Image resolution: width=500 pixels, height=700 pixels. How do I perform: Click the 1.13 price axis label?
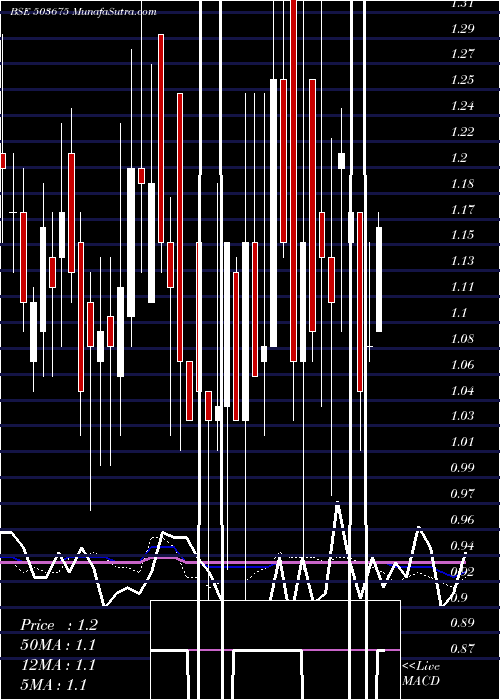coord(462,261)
